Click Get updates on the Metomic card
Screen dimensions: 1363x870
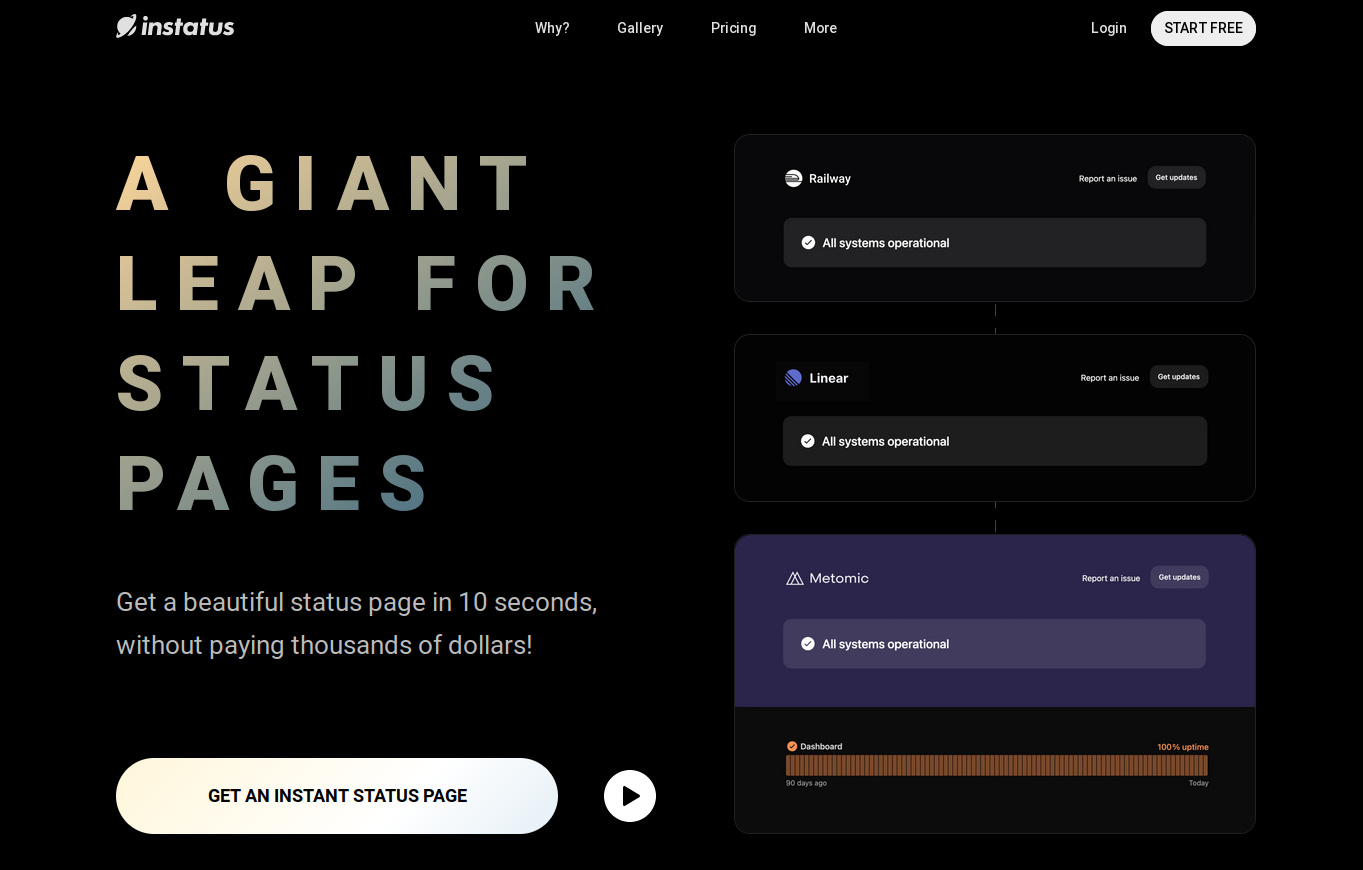click(x=1179, y=577)
